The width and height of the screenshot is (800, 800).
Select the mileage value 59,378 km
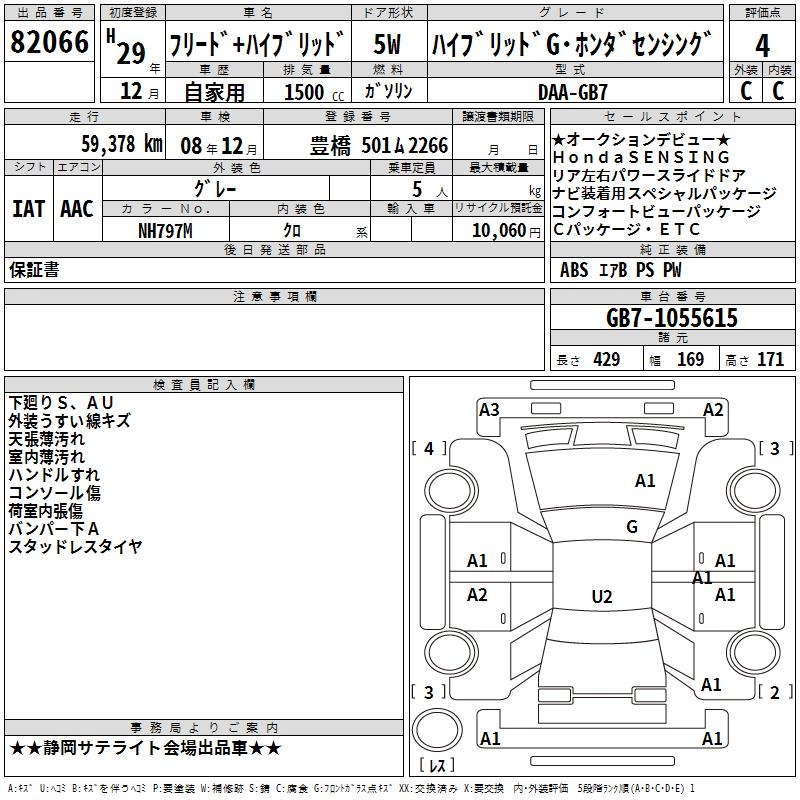point(110,144)
